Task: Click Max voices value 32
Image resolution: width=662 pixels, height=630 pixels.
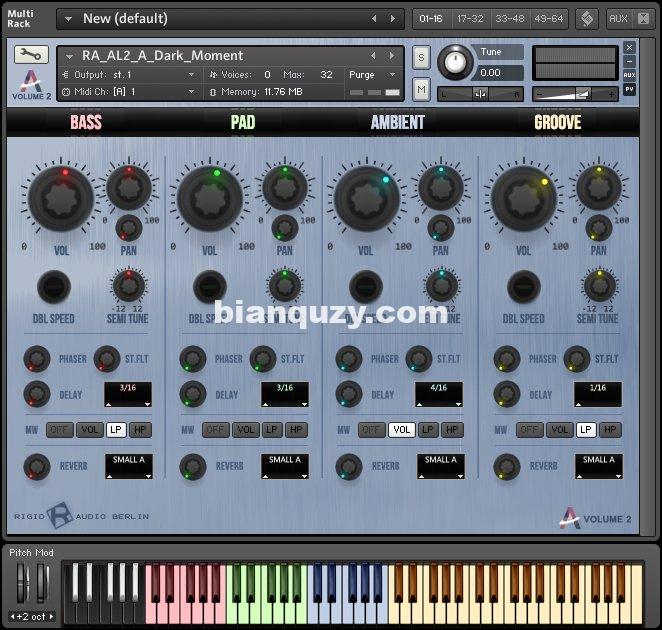Action: (x=326, y=75)
